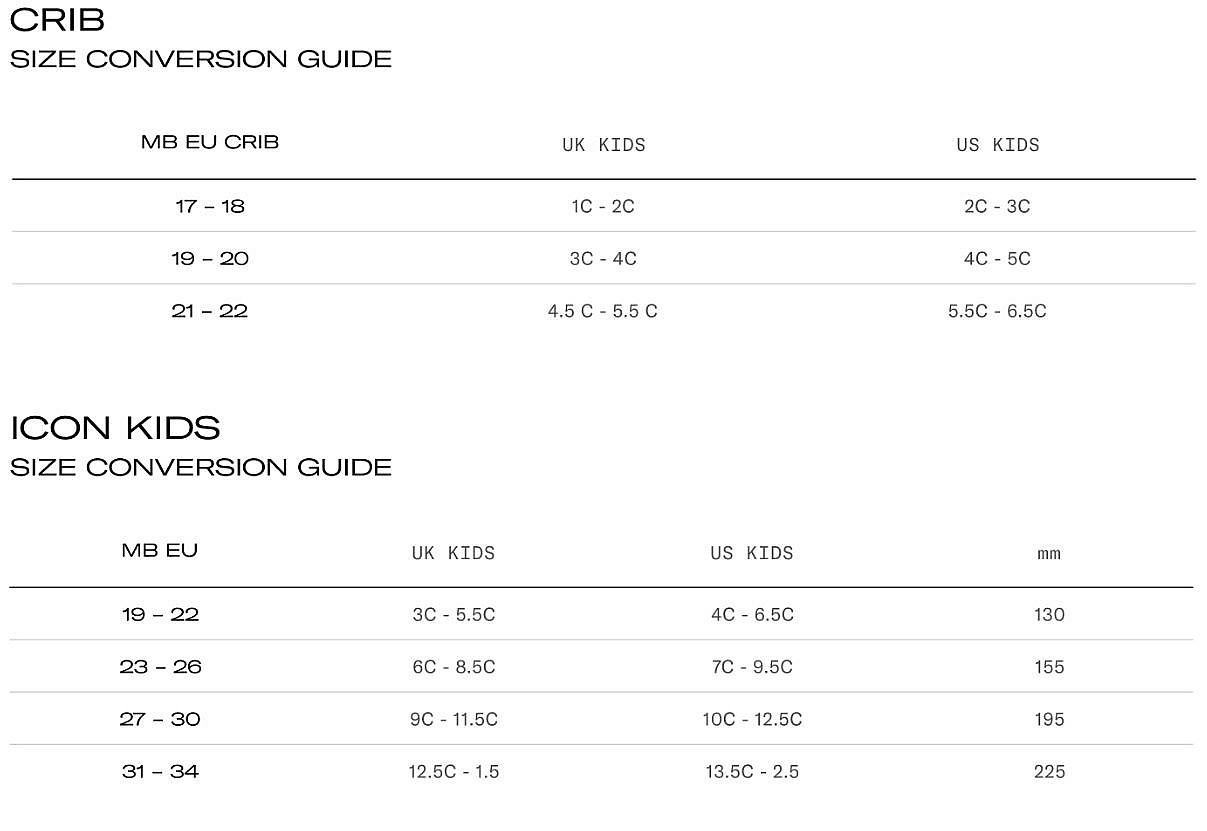Click the 23 – 26 size row
The width and height of the screenshot is (1207, 831).
(601, 667)
